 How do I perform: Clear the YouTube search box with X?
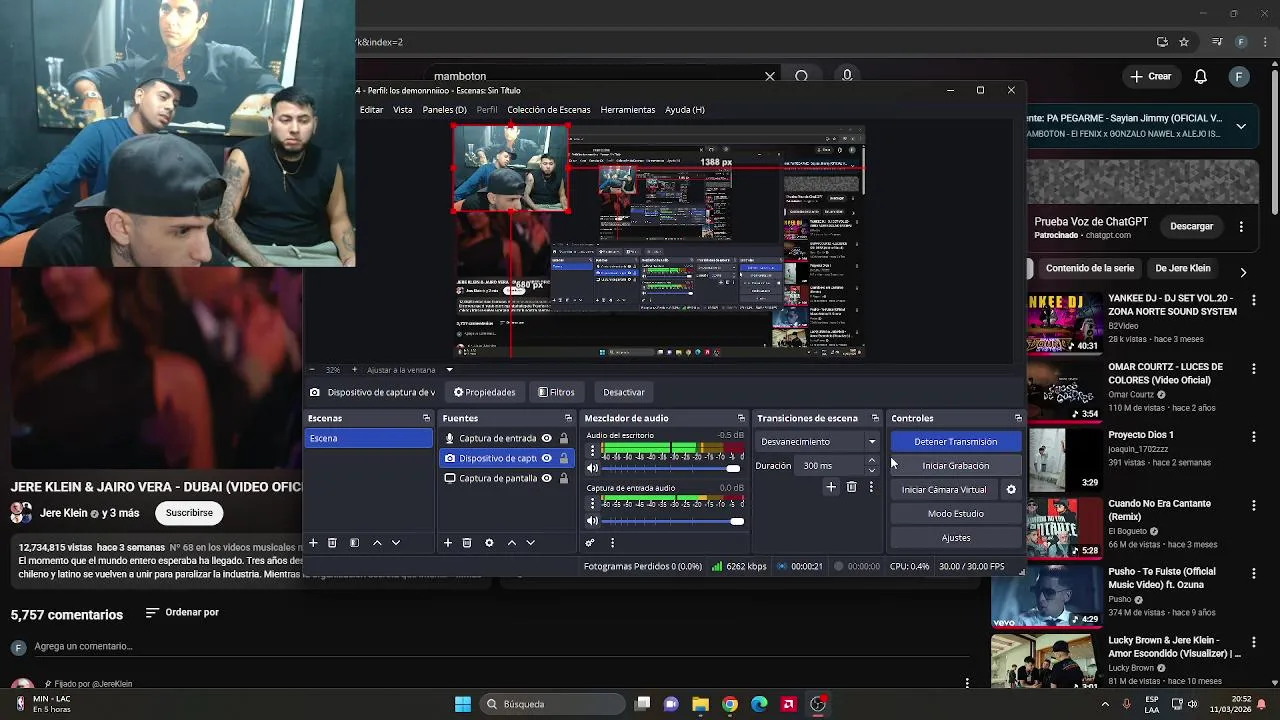tap(770, 76)
